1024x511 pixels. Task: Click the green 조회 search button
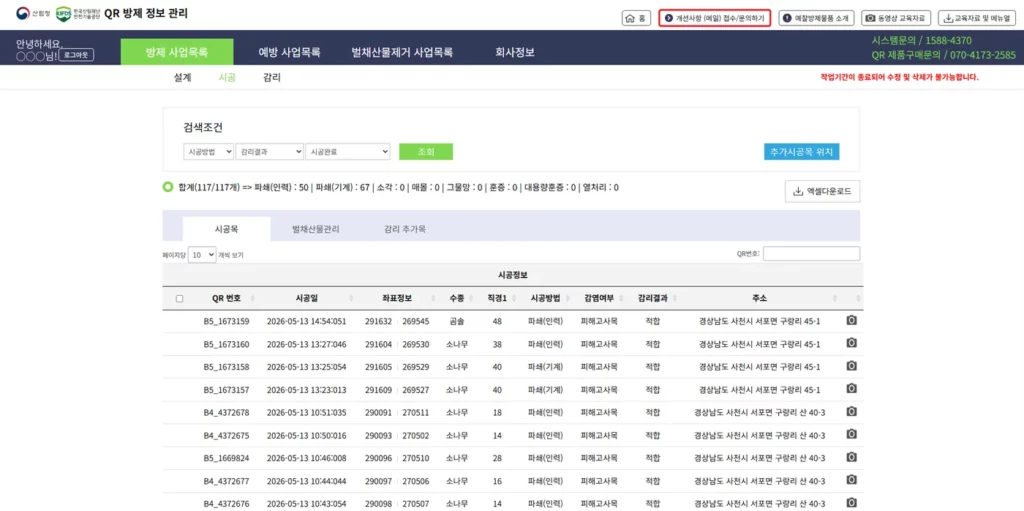click(426, 152)
